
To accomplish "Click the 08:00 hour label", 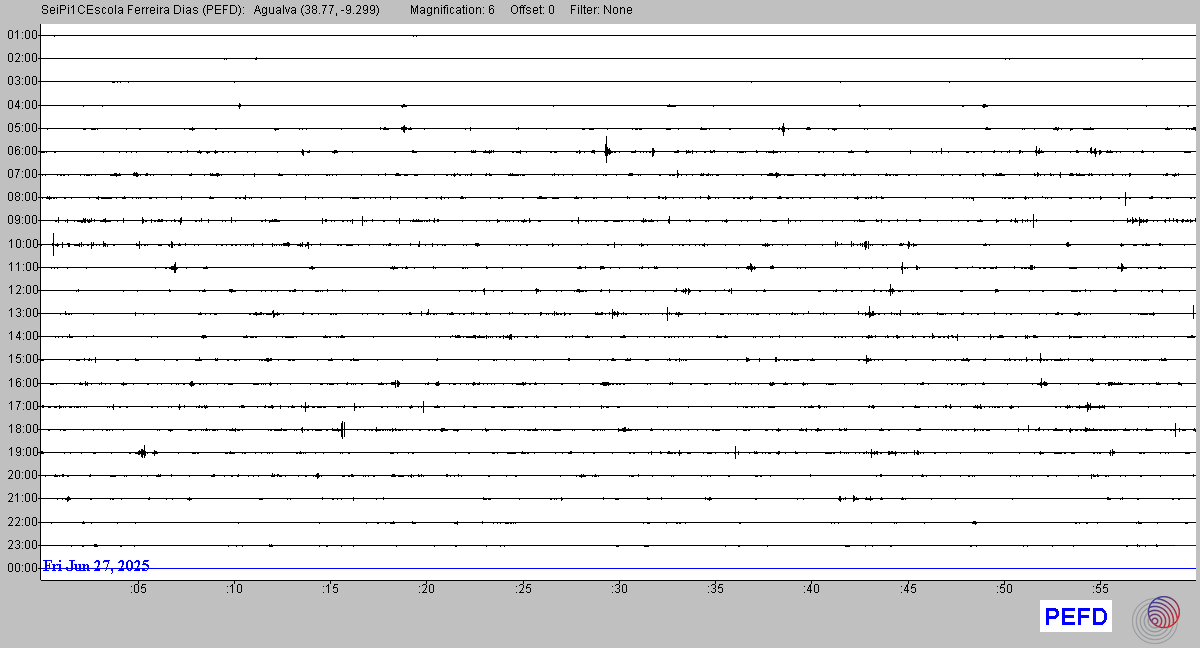I will pos(22,197).
